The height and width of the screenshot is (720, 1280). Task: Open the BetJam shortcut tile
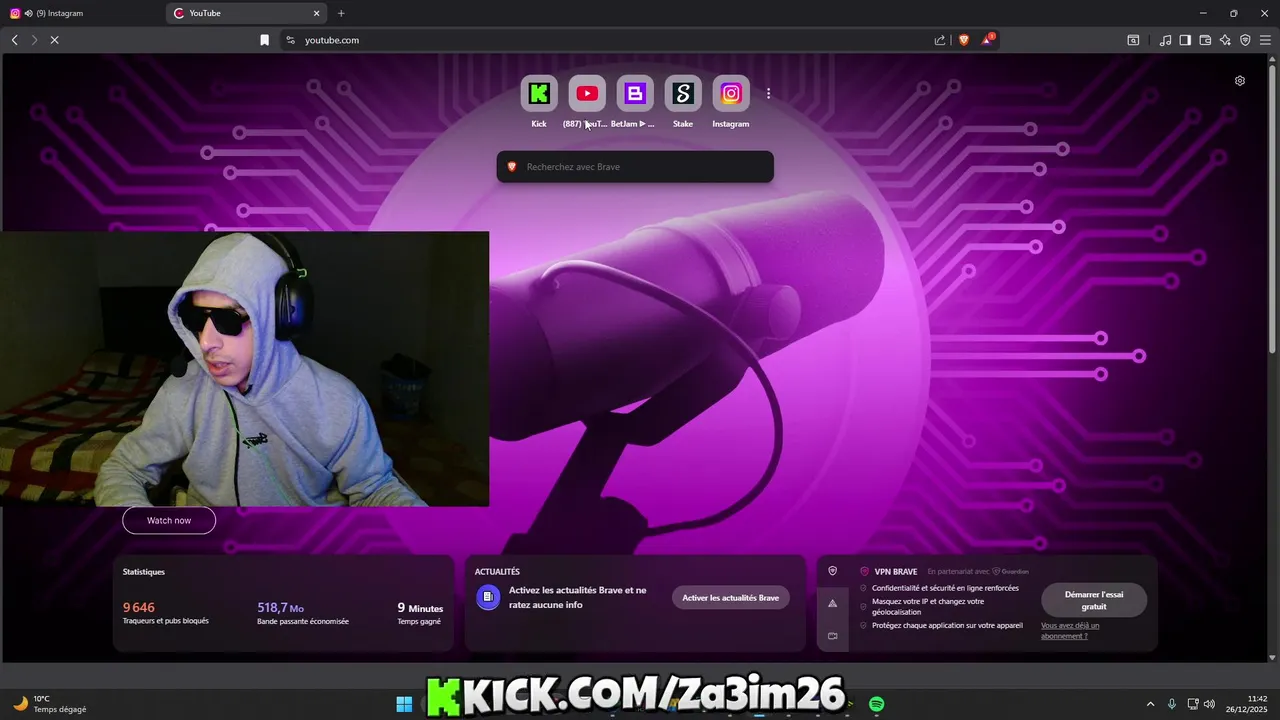[x=635, y=94]
